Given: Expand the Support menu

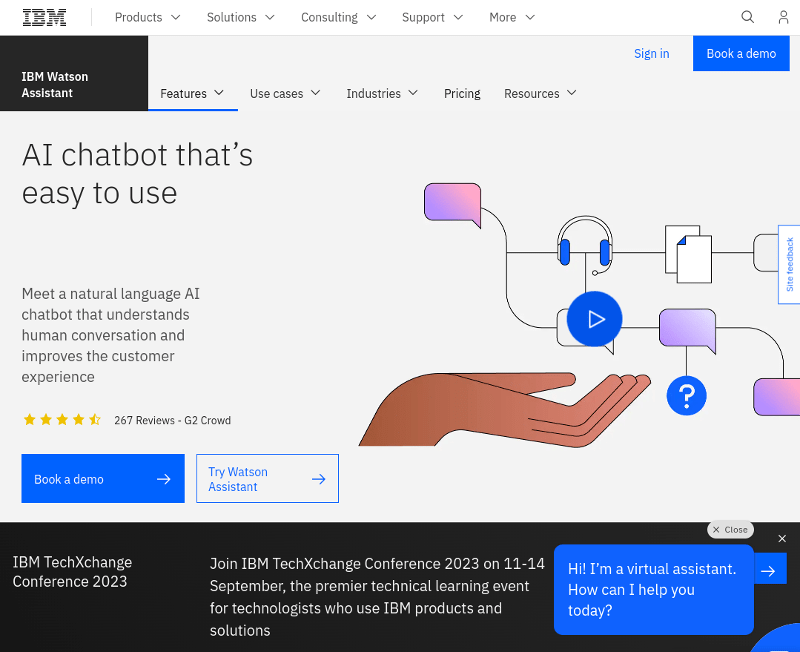Looking at the screenshot, I should (x=432, y=17).
